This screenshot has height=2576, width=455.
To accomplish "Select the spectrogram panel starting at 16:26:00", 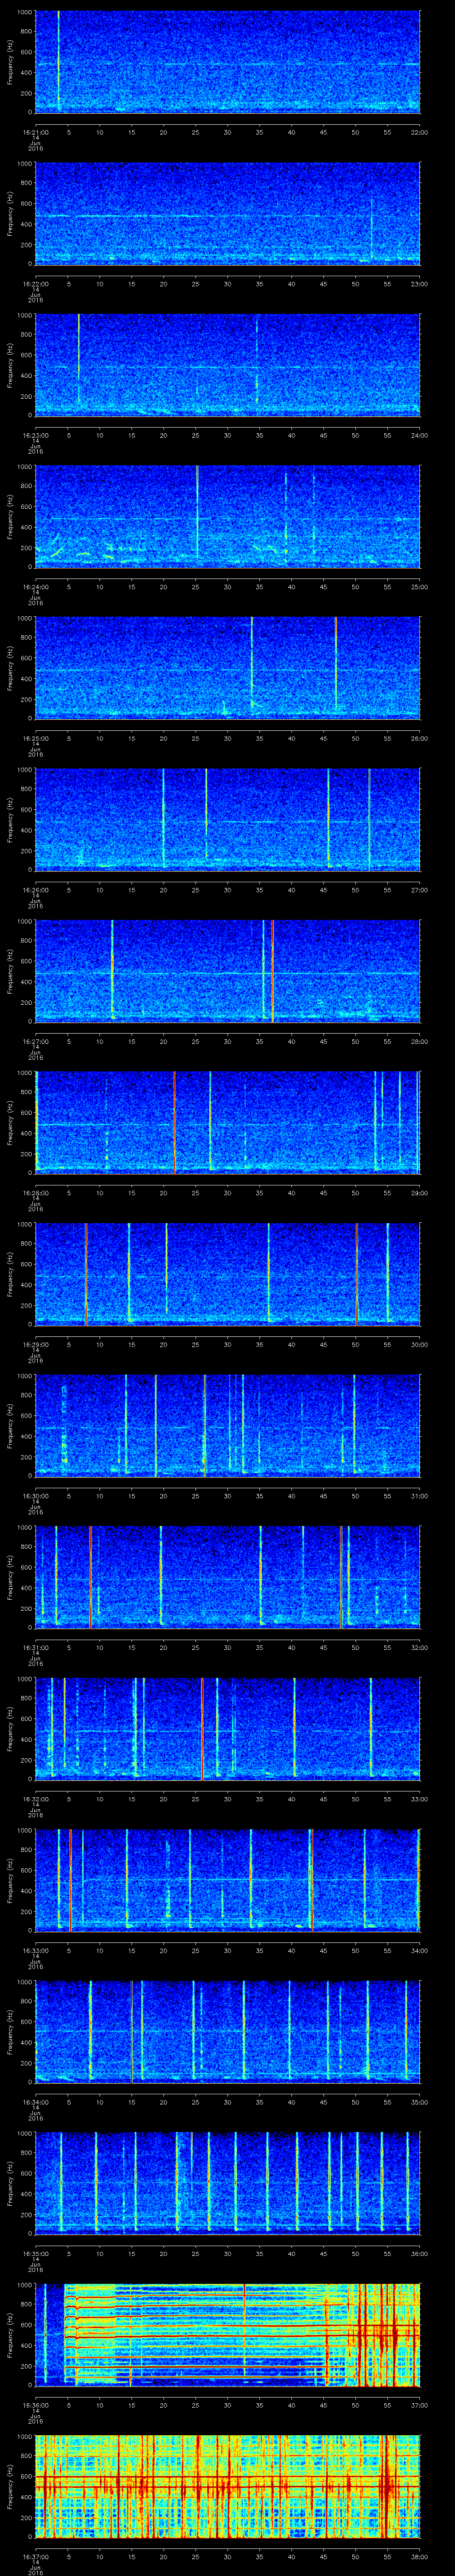I will tap(228, 820).
